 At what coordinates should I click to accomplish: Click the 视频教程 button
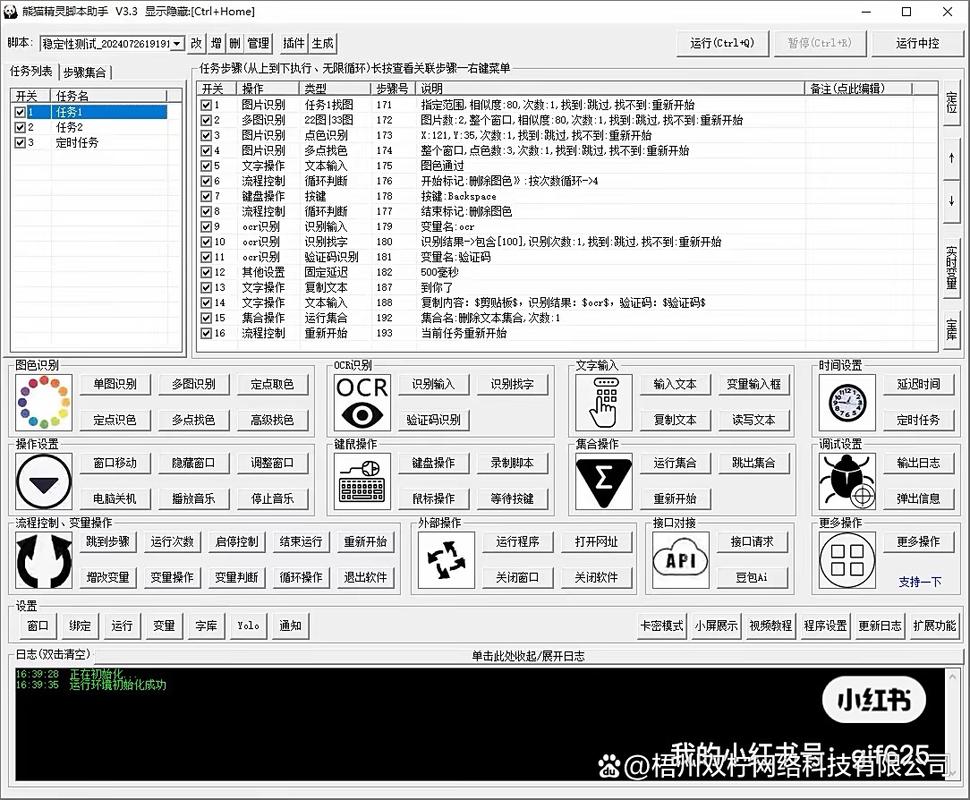(x=770, y=626)
